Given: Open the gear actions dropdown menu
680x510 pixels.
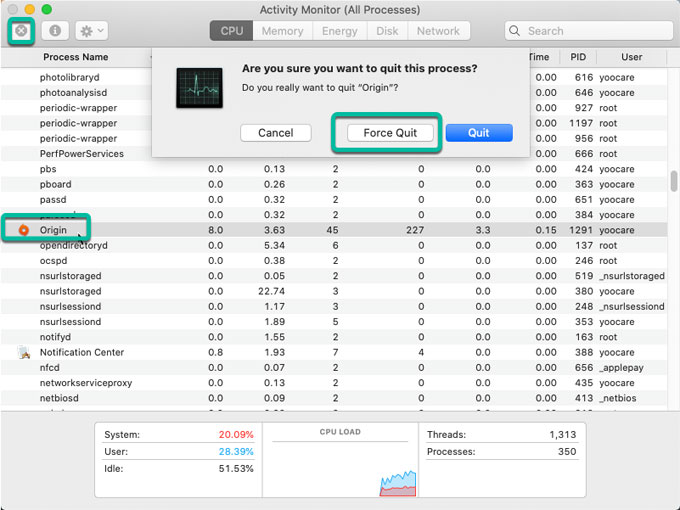Looking at the screenshot, I should [92, 31].
